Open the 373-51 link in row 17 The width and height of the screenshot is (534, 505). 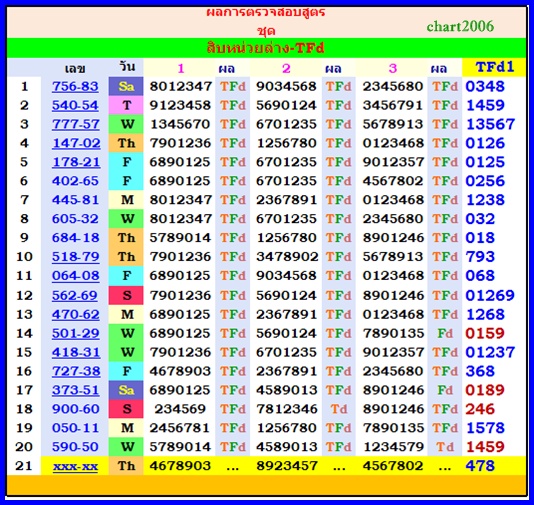(76, 390)
